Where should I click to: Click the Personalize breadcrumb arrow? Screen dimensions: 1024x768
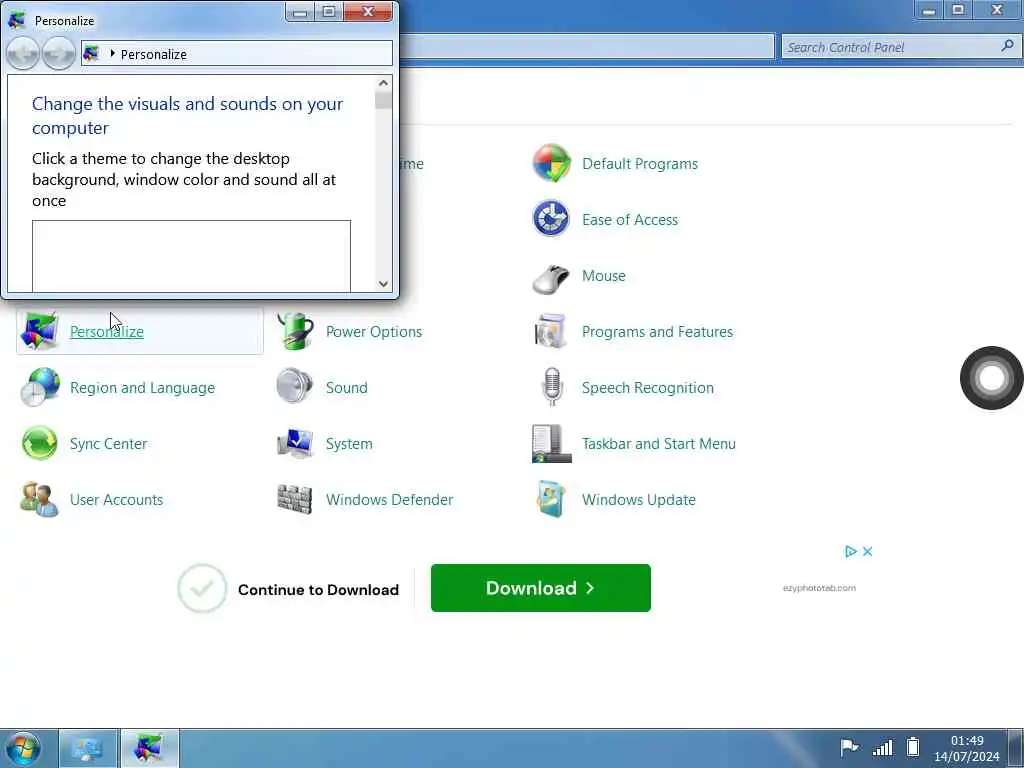[112, 54]
